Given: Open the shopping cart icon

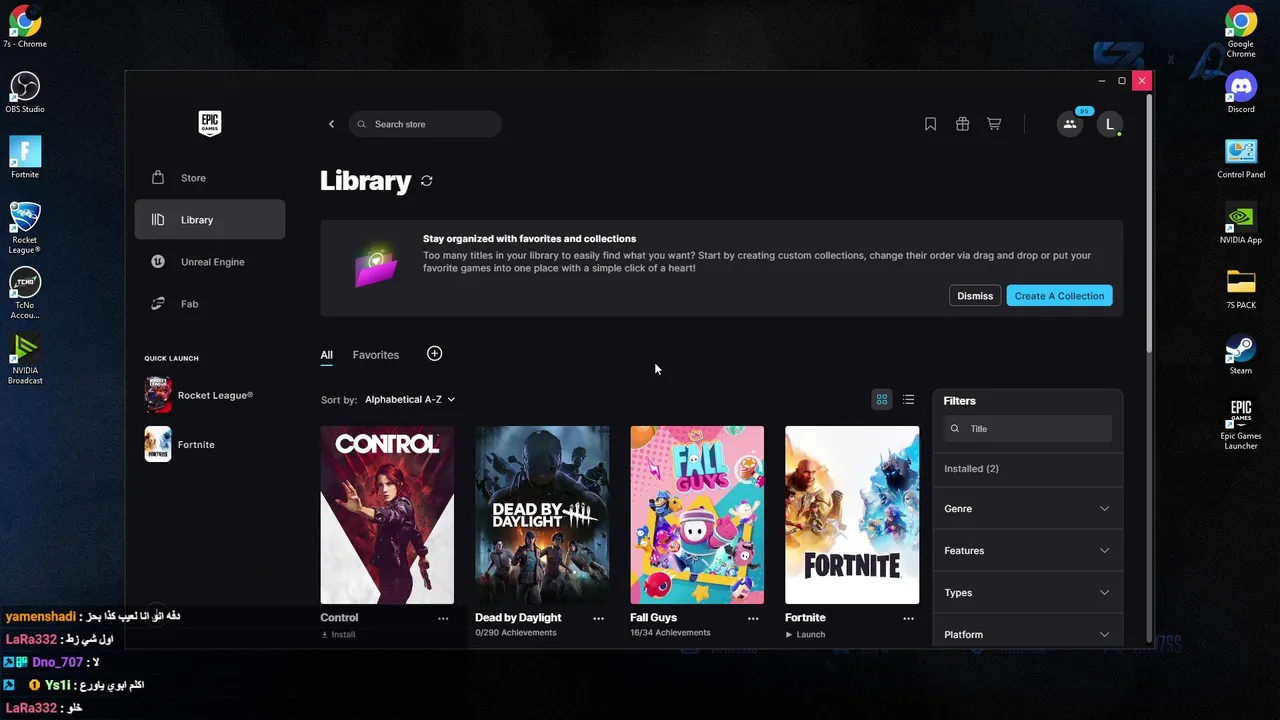Looking at the screenshot, I should (994, 124).
